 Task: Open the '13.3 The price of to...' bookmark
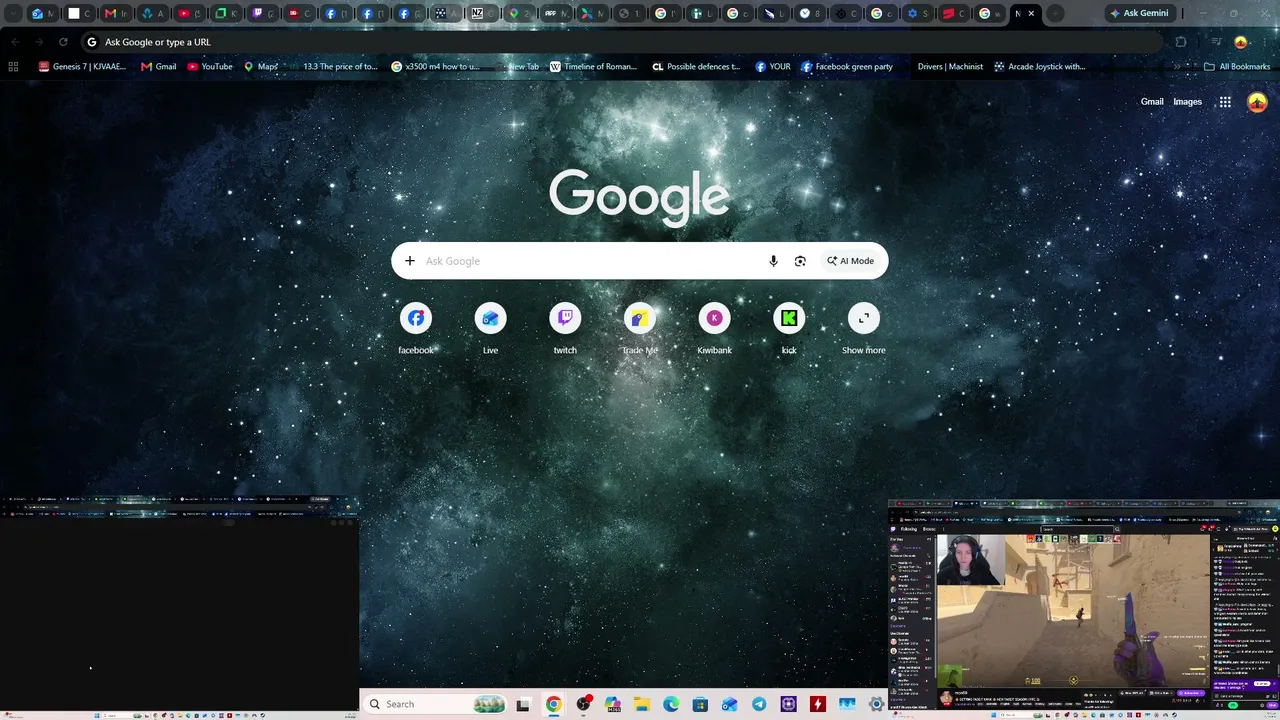332,67
